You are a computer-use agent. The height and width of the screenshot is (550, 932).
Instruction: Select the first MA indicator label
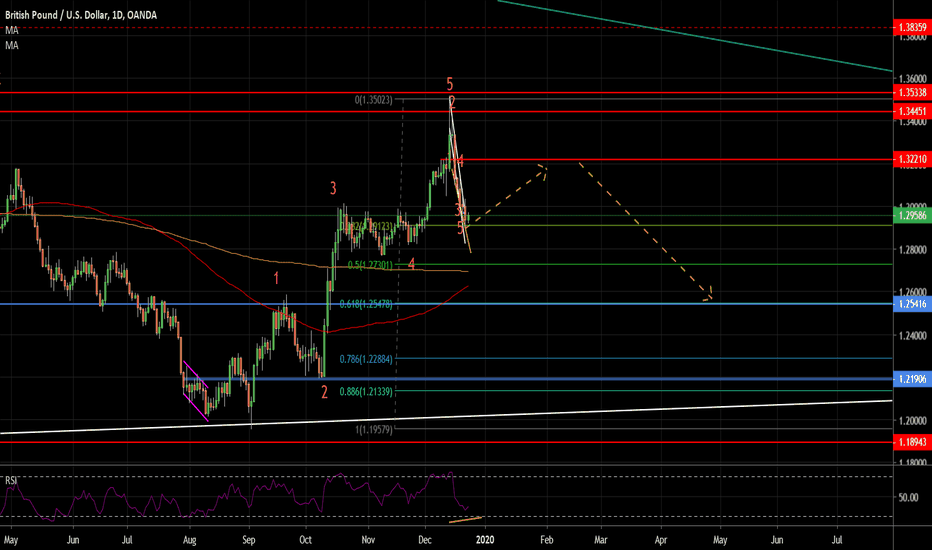(12, 30)
